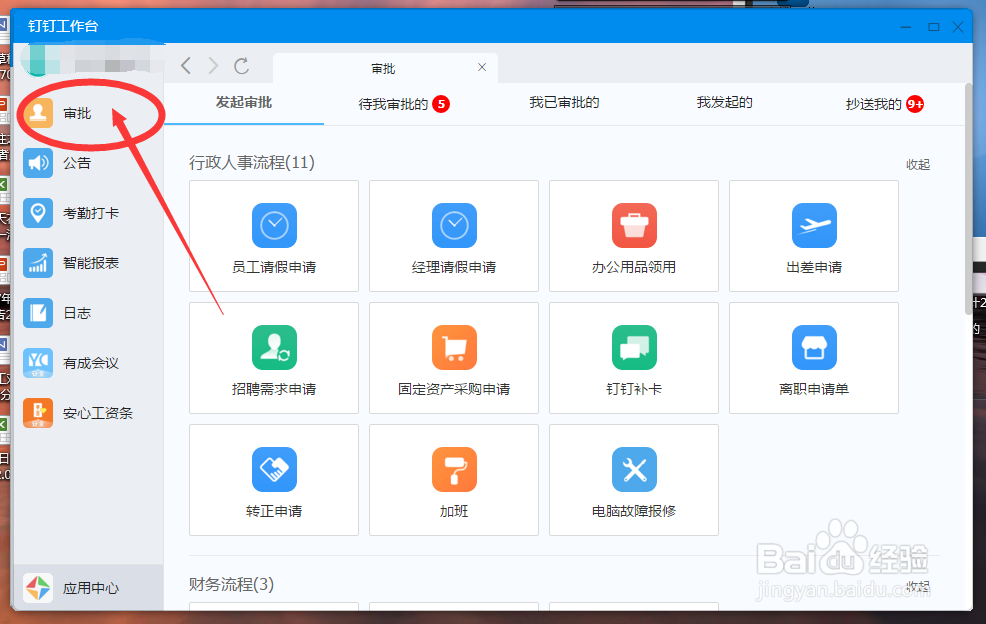The height and width of the screenshot is (624, 986).
Task: Open 招聘需求申请 recruitment request icon
Action: tap(273, 358)
